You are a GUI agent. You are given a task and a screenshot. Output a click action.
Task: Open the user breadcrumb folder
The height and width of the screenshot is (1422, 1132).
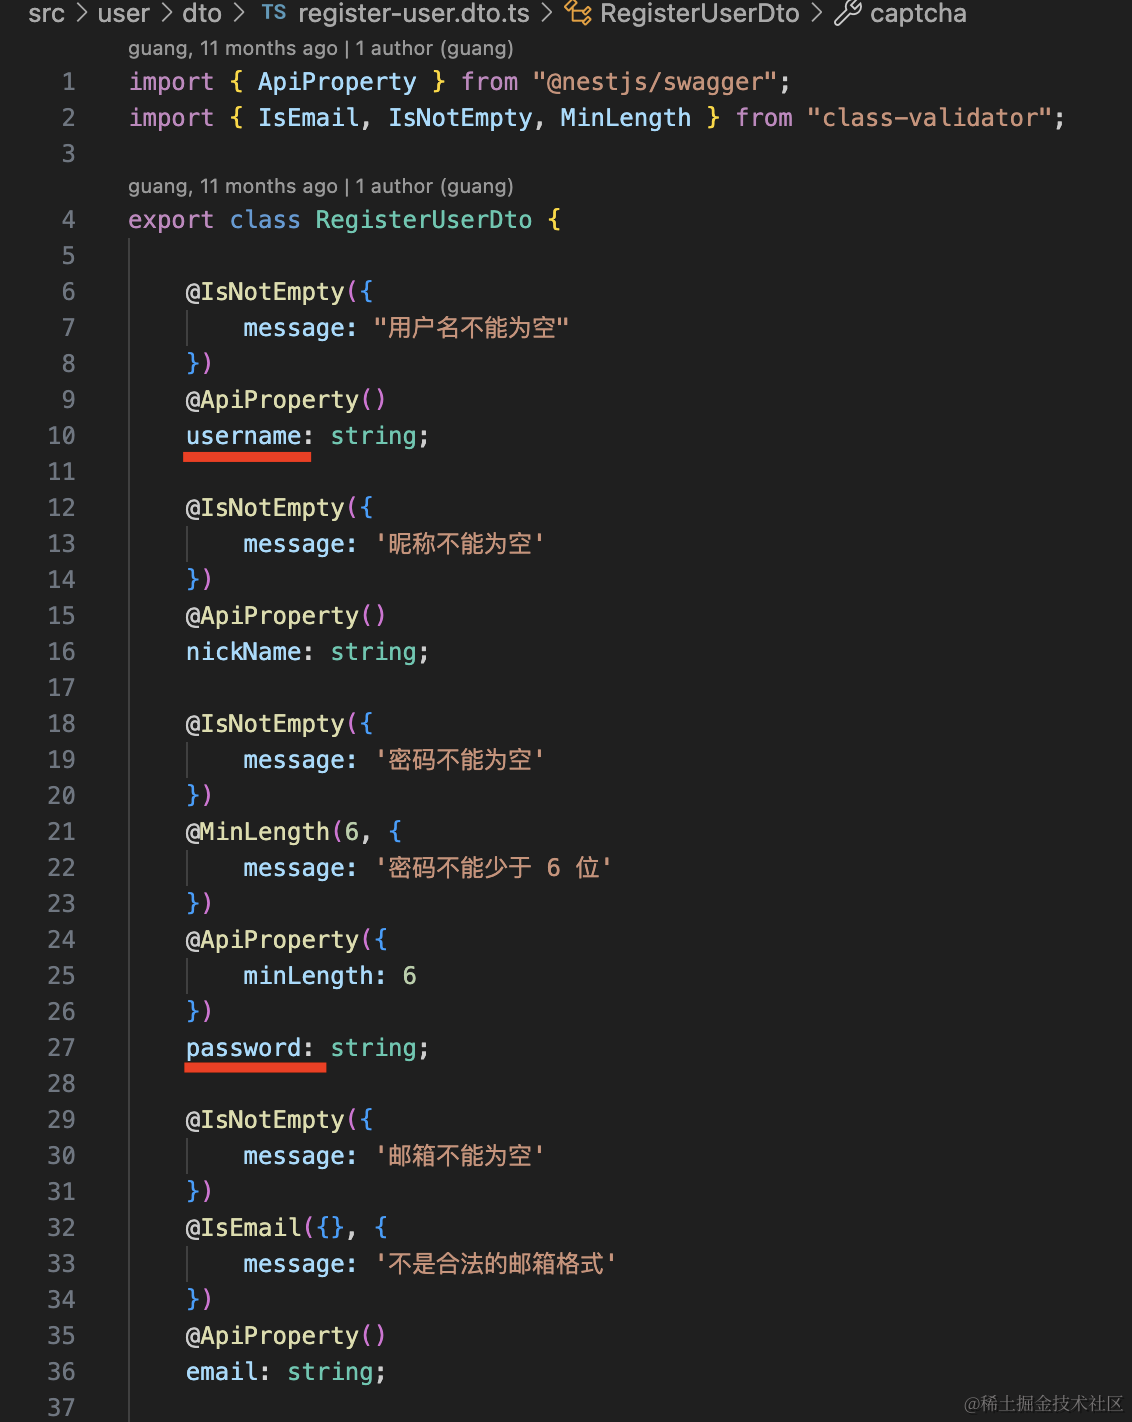pyautogui.click(x=123, y=13)
